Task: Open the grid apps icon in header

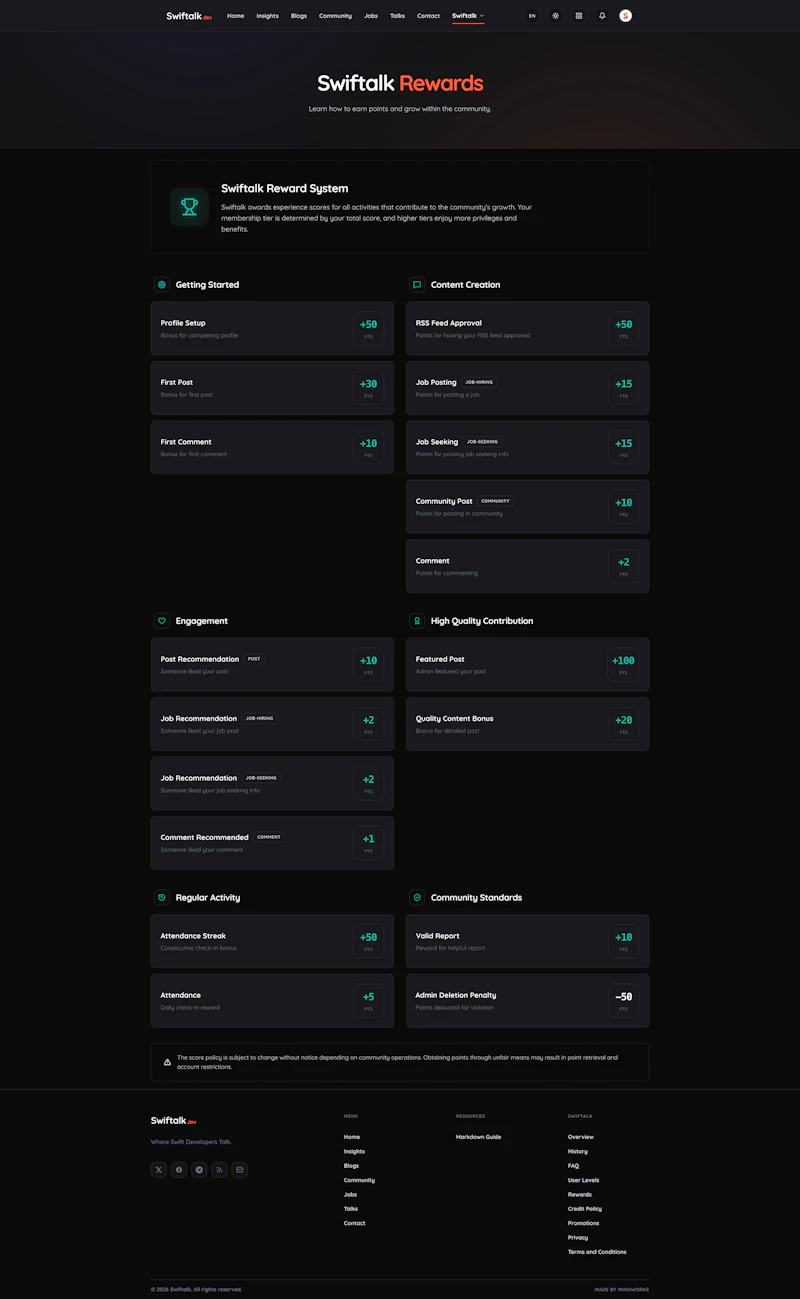Action: tap(579, 16)
